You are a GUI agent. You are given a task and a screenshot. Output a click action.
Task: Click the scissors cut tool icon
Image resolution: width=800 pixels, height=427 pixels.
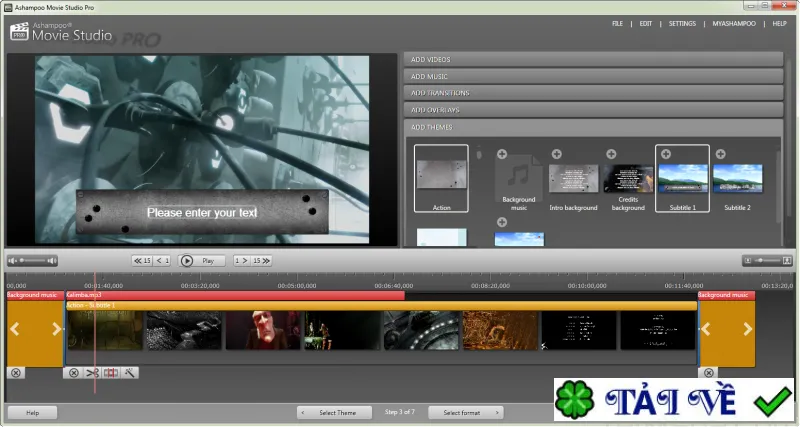[92, 373]
